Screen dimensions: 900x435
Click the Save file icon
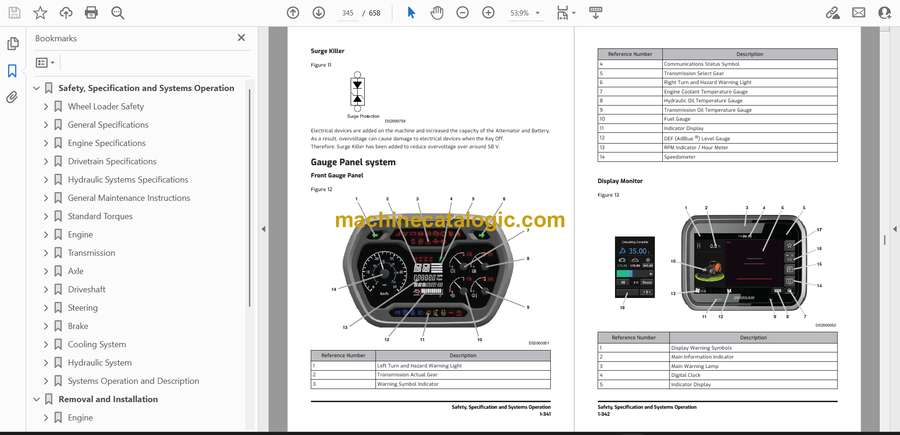pyautogui.click(x=14, y=13)
